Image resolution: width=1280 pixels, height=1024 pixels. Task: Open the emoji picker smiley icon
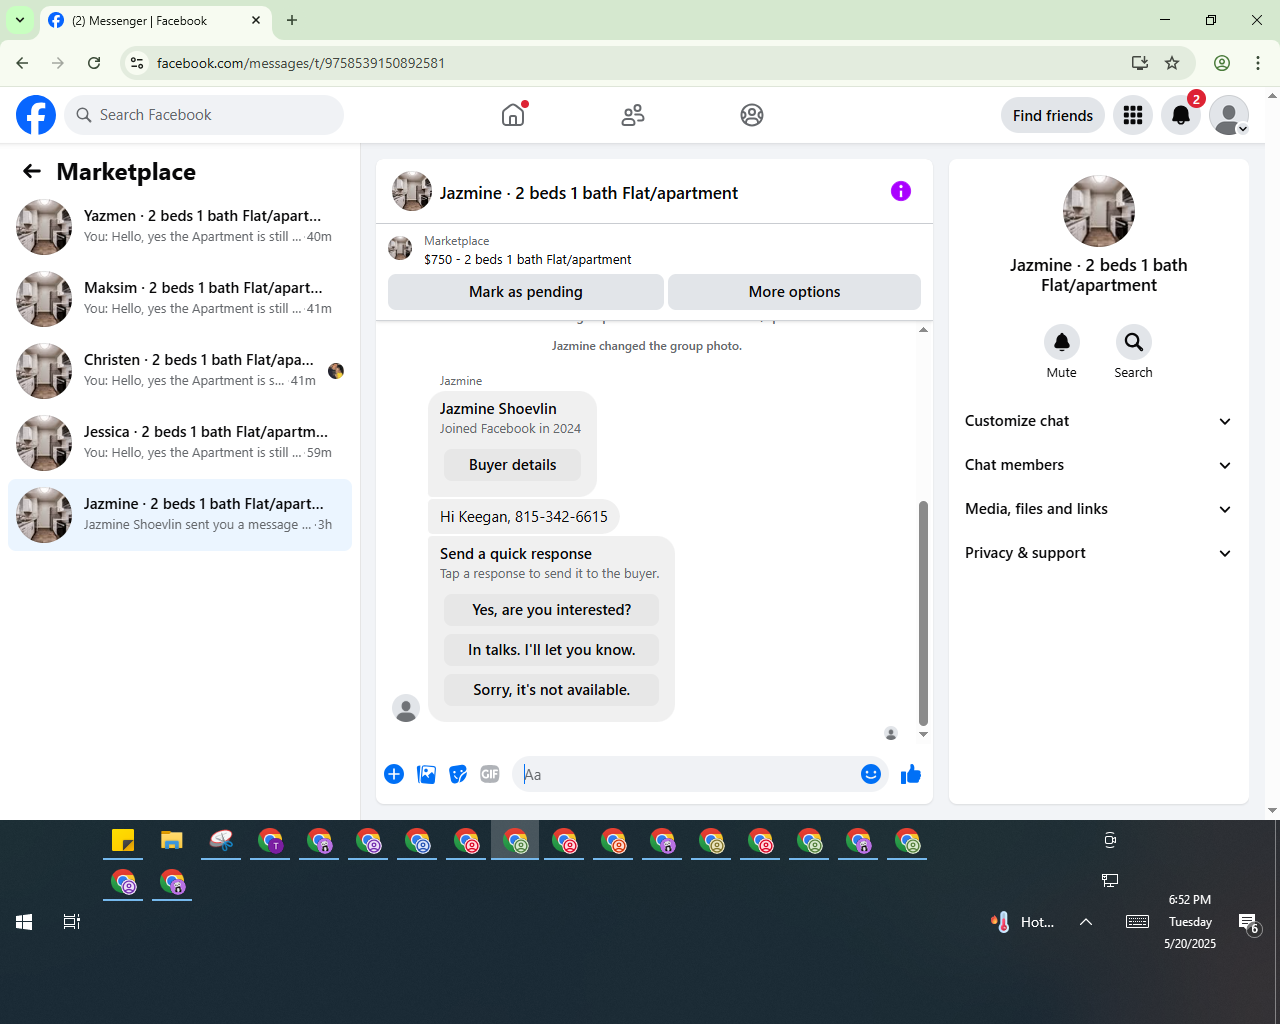[x=871, y=774]
